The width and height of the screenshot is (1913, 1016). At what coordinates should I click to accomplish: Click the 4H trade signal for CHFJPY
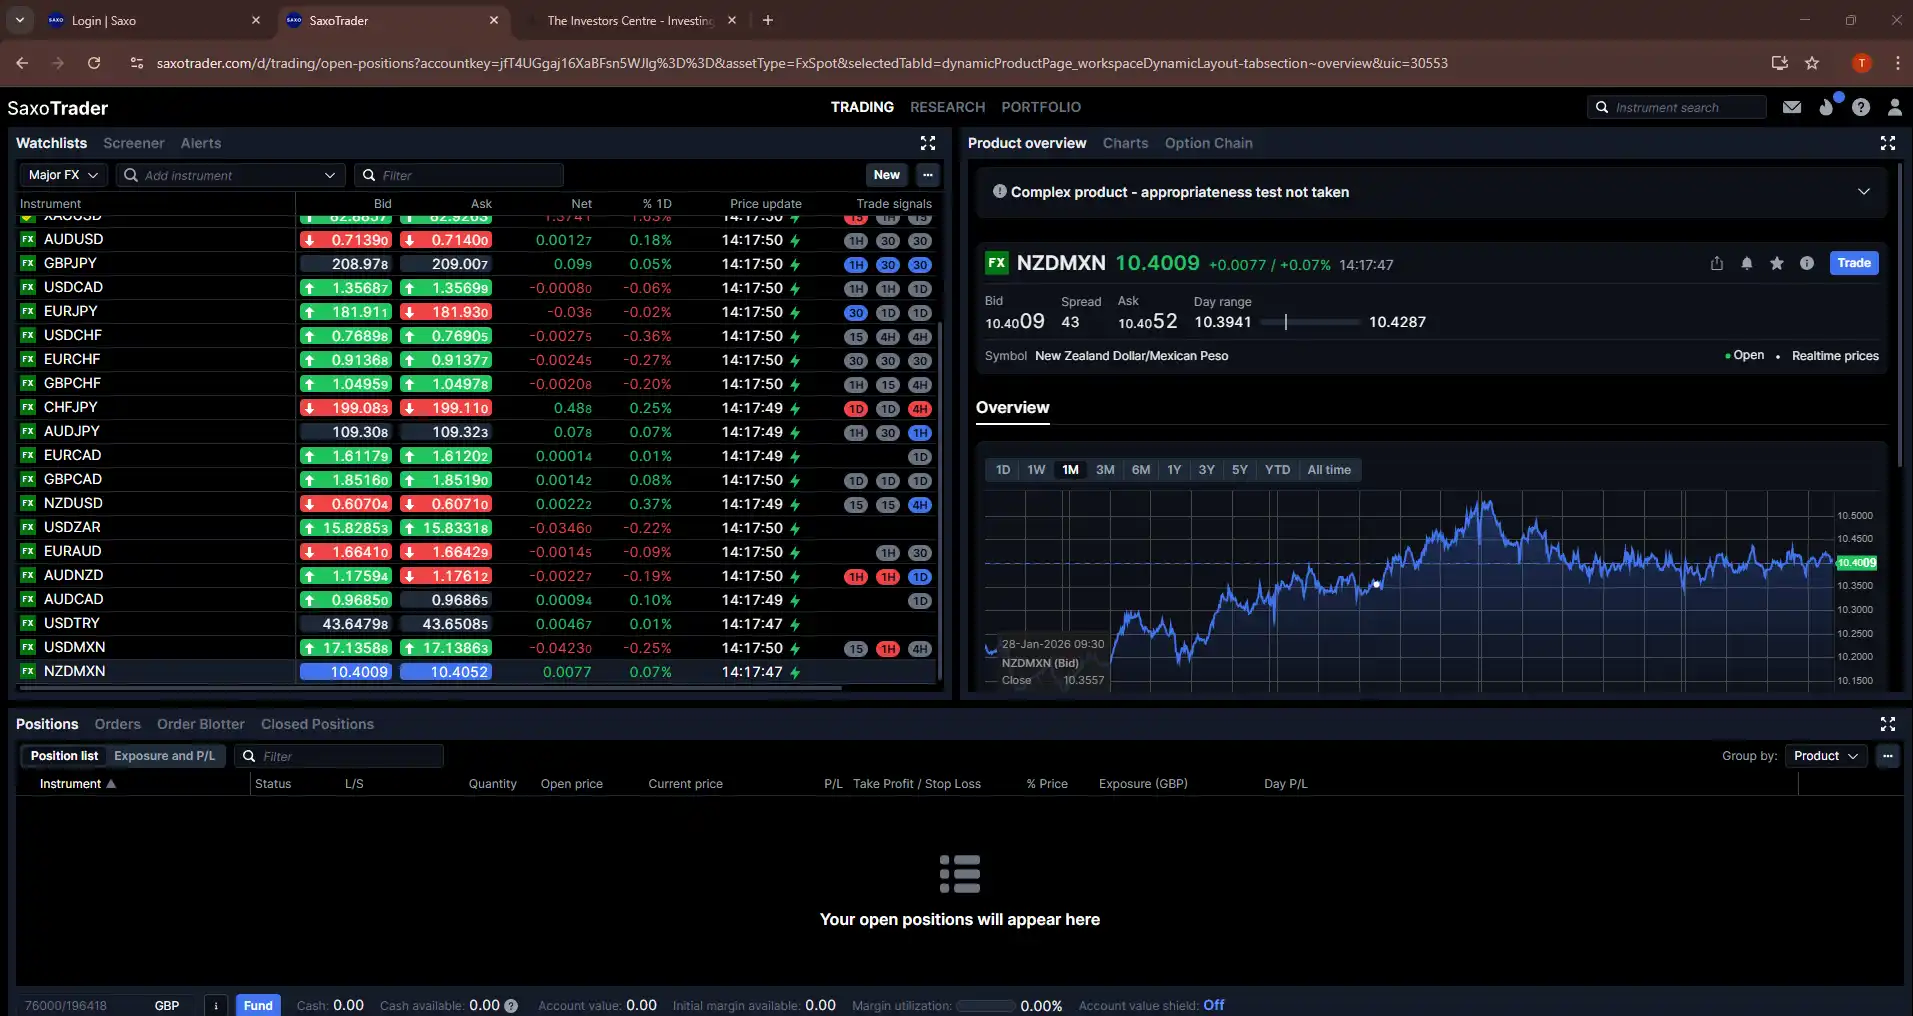point(920,409)
